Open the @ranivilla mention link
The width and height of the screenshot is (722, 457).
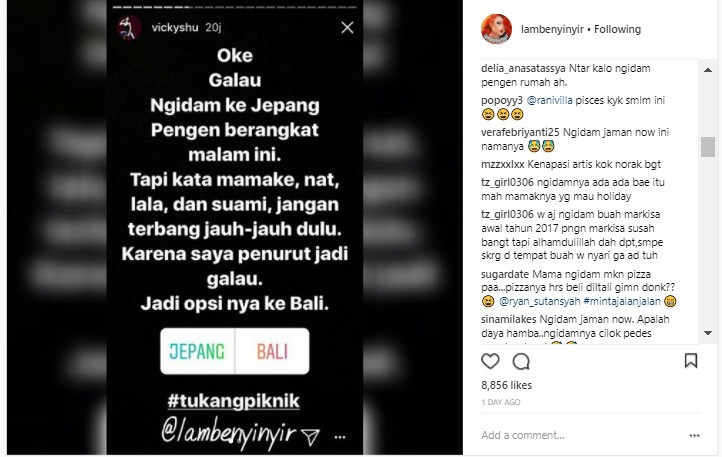549,100
